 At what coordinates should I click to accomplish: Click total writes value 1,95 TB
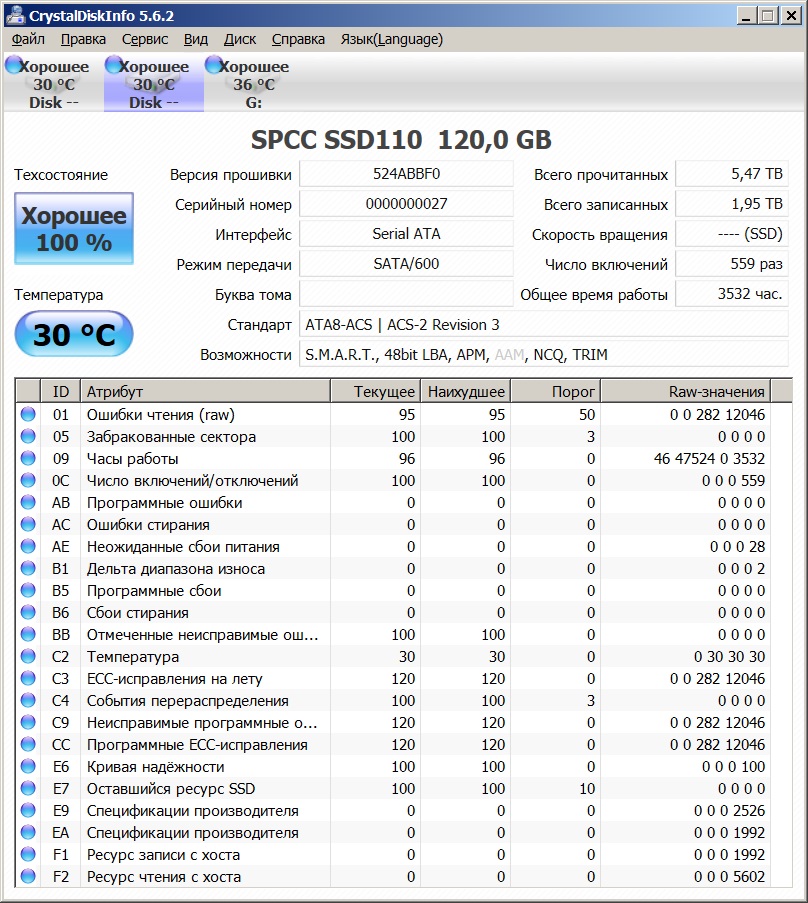pos(731,204)
